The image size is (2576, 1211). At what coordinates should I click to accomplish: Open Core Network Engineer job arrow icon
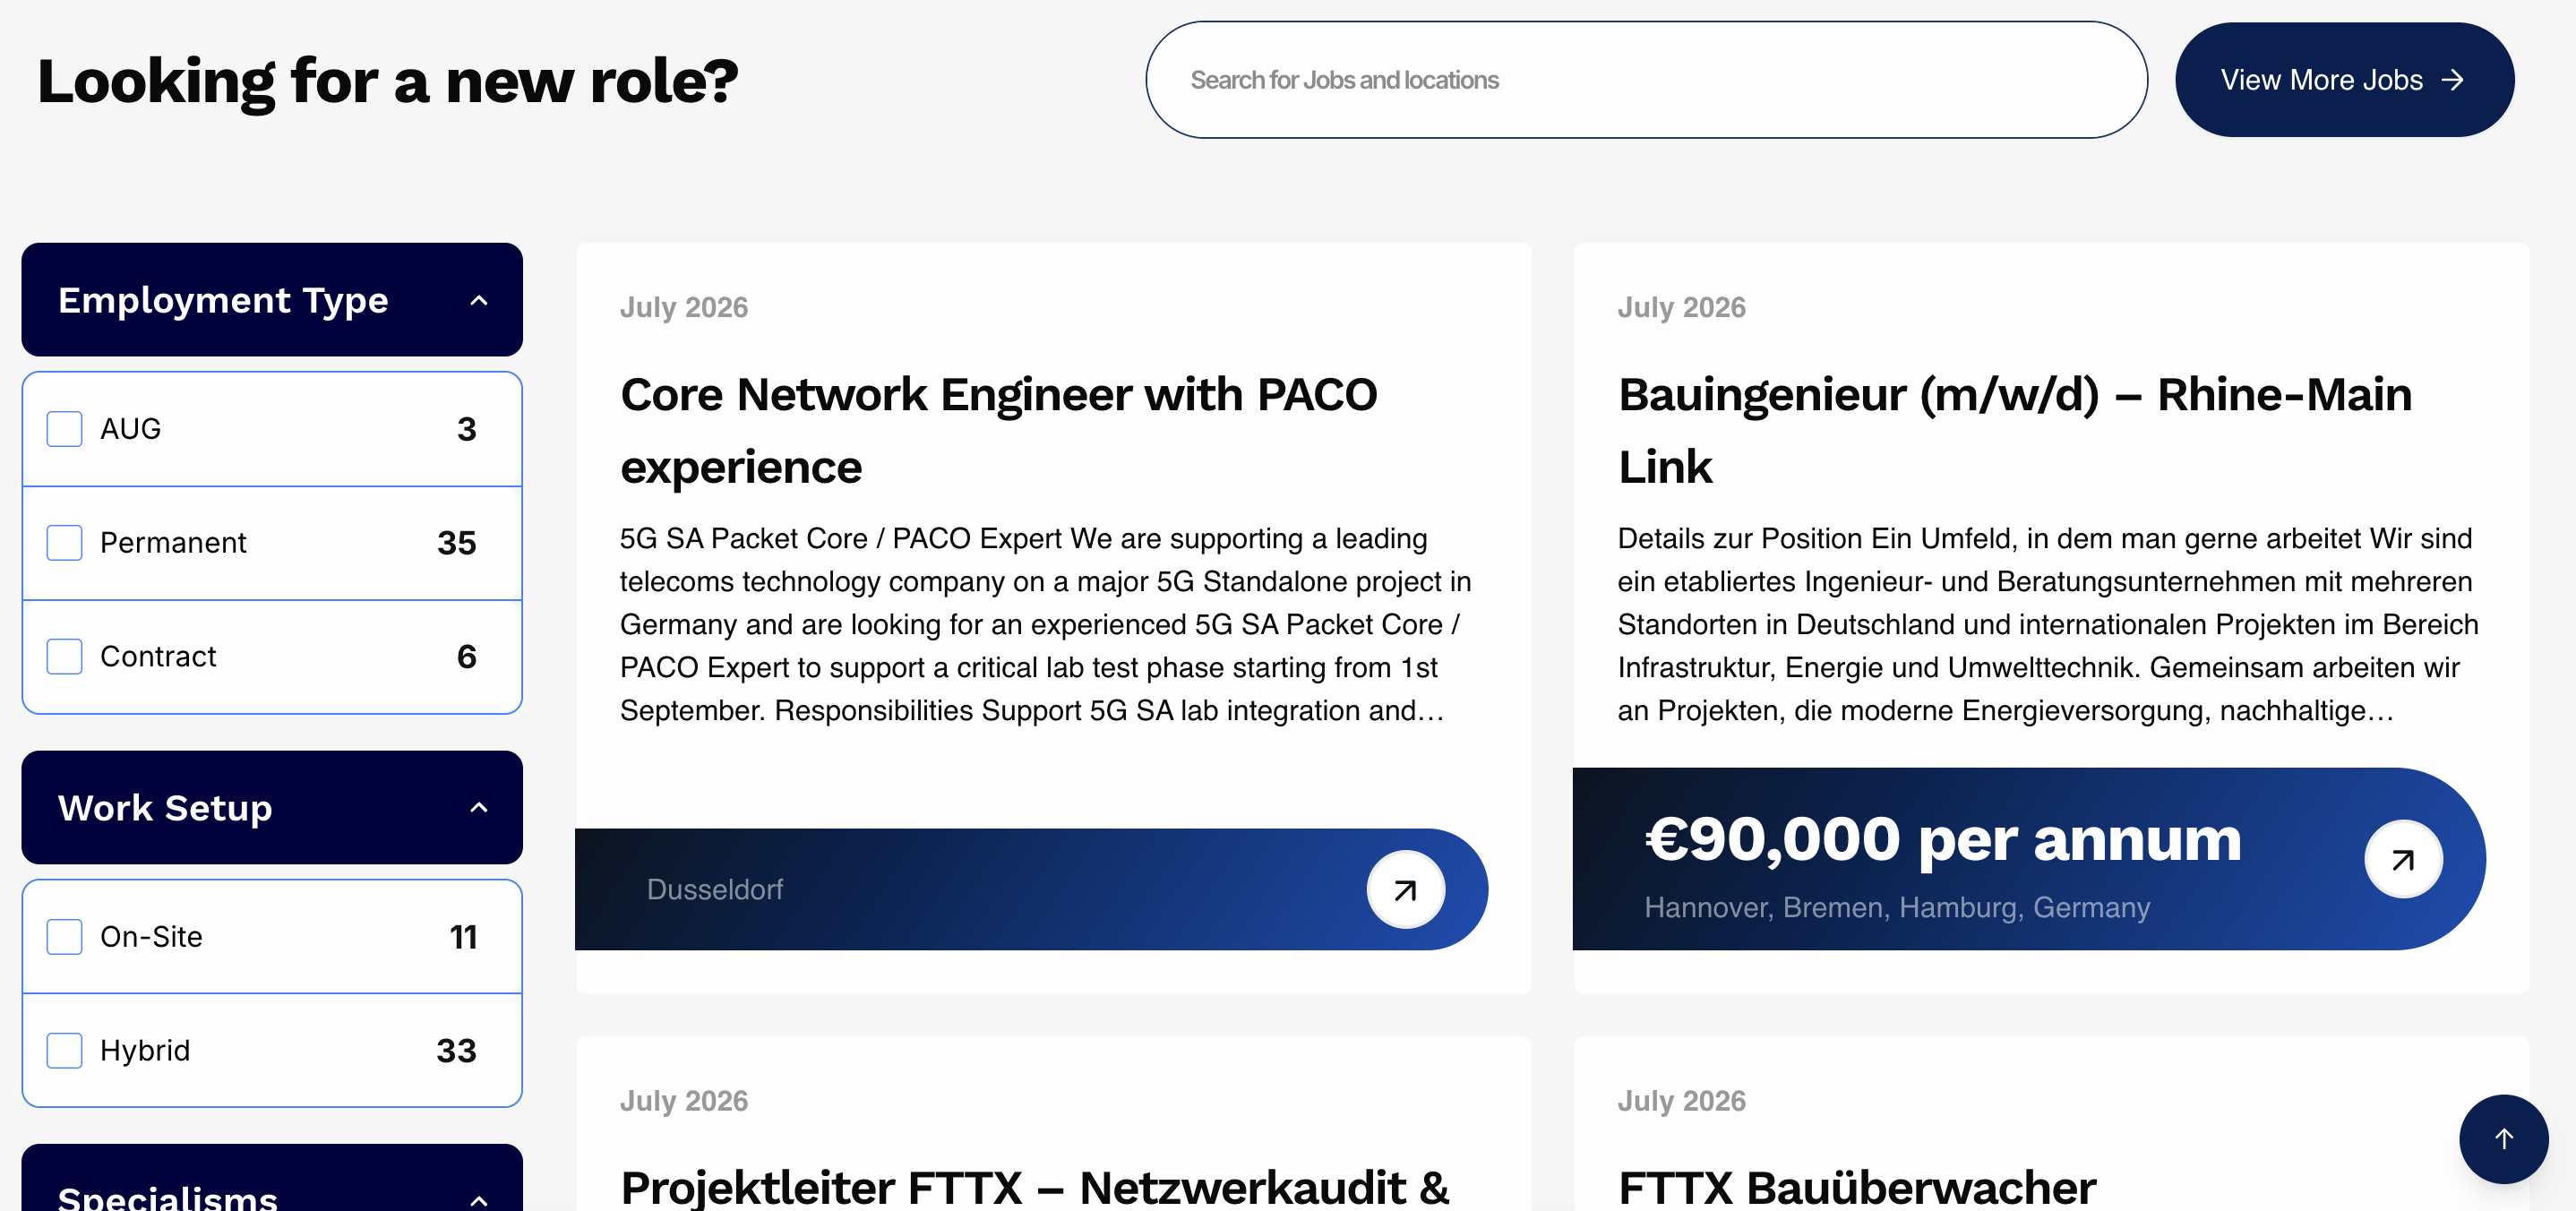tap(1405, 889)
